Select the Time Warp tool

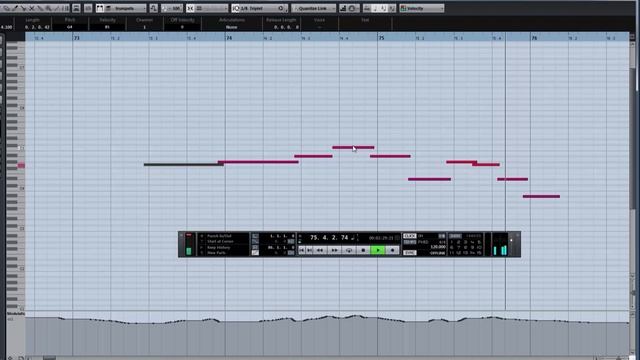pyautogui.click(x=66, y=8)
